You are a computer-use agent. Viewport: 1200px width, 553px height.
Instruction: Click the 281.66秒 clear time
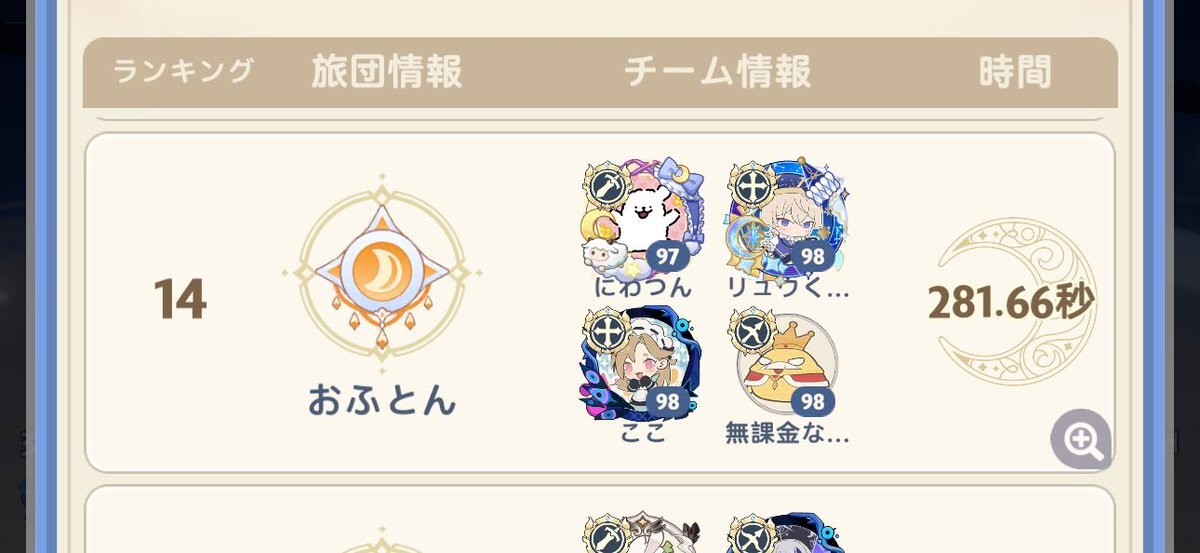click(x=1011, y=302)
